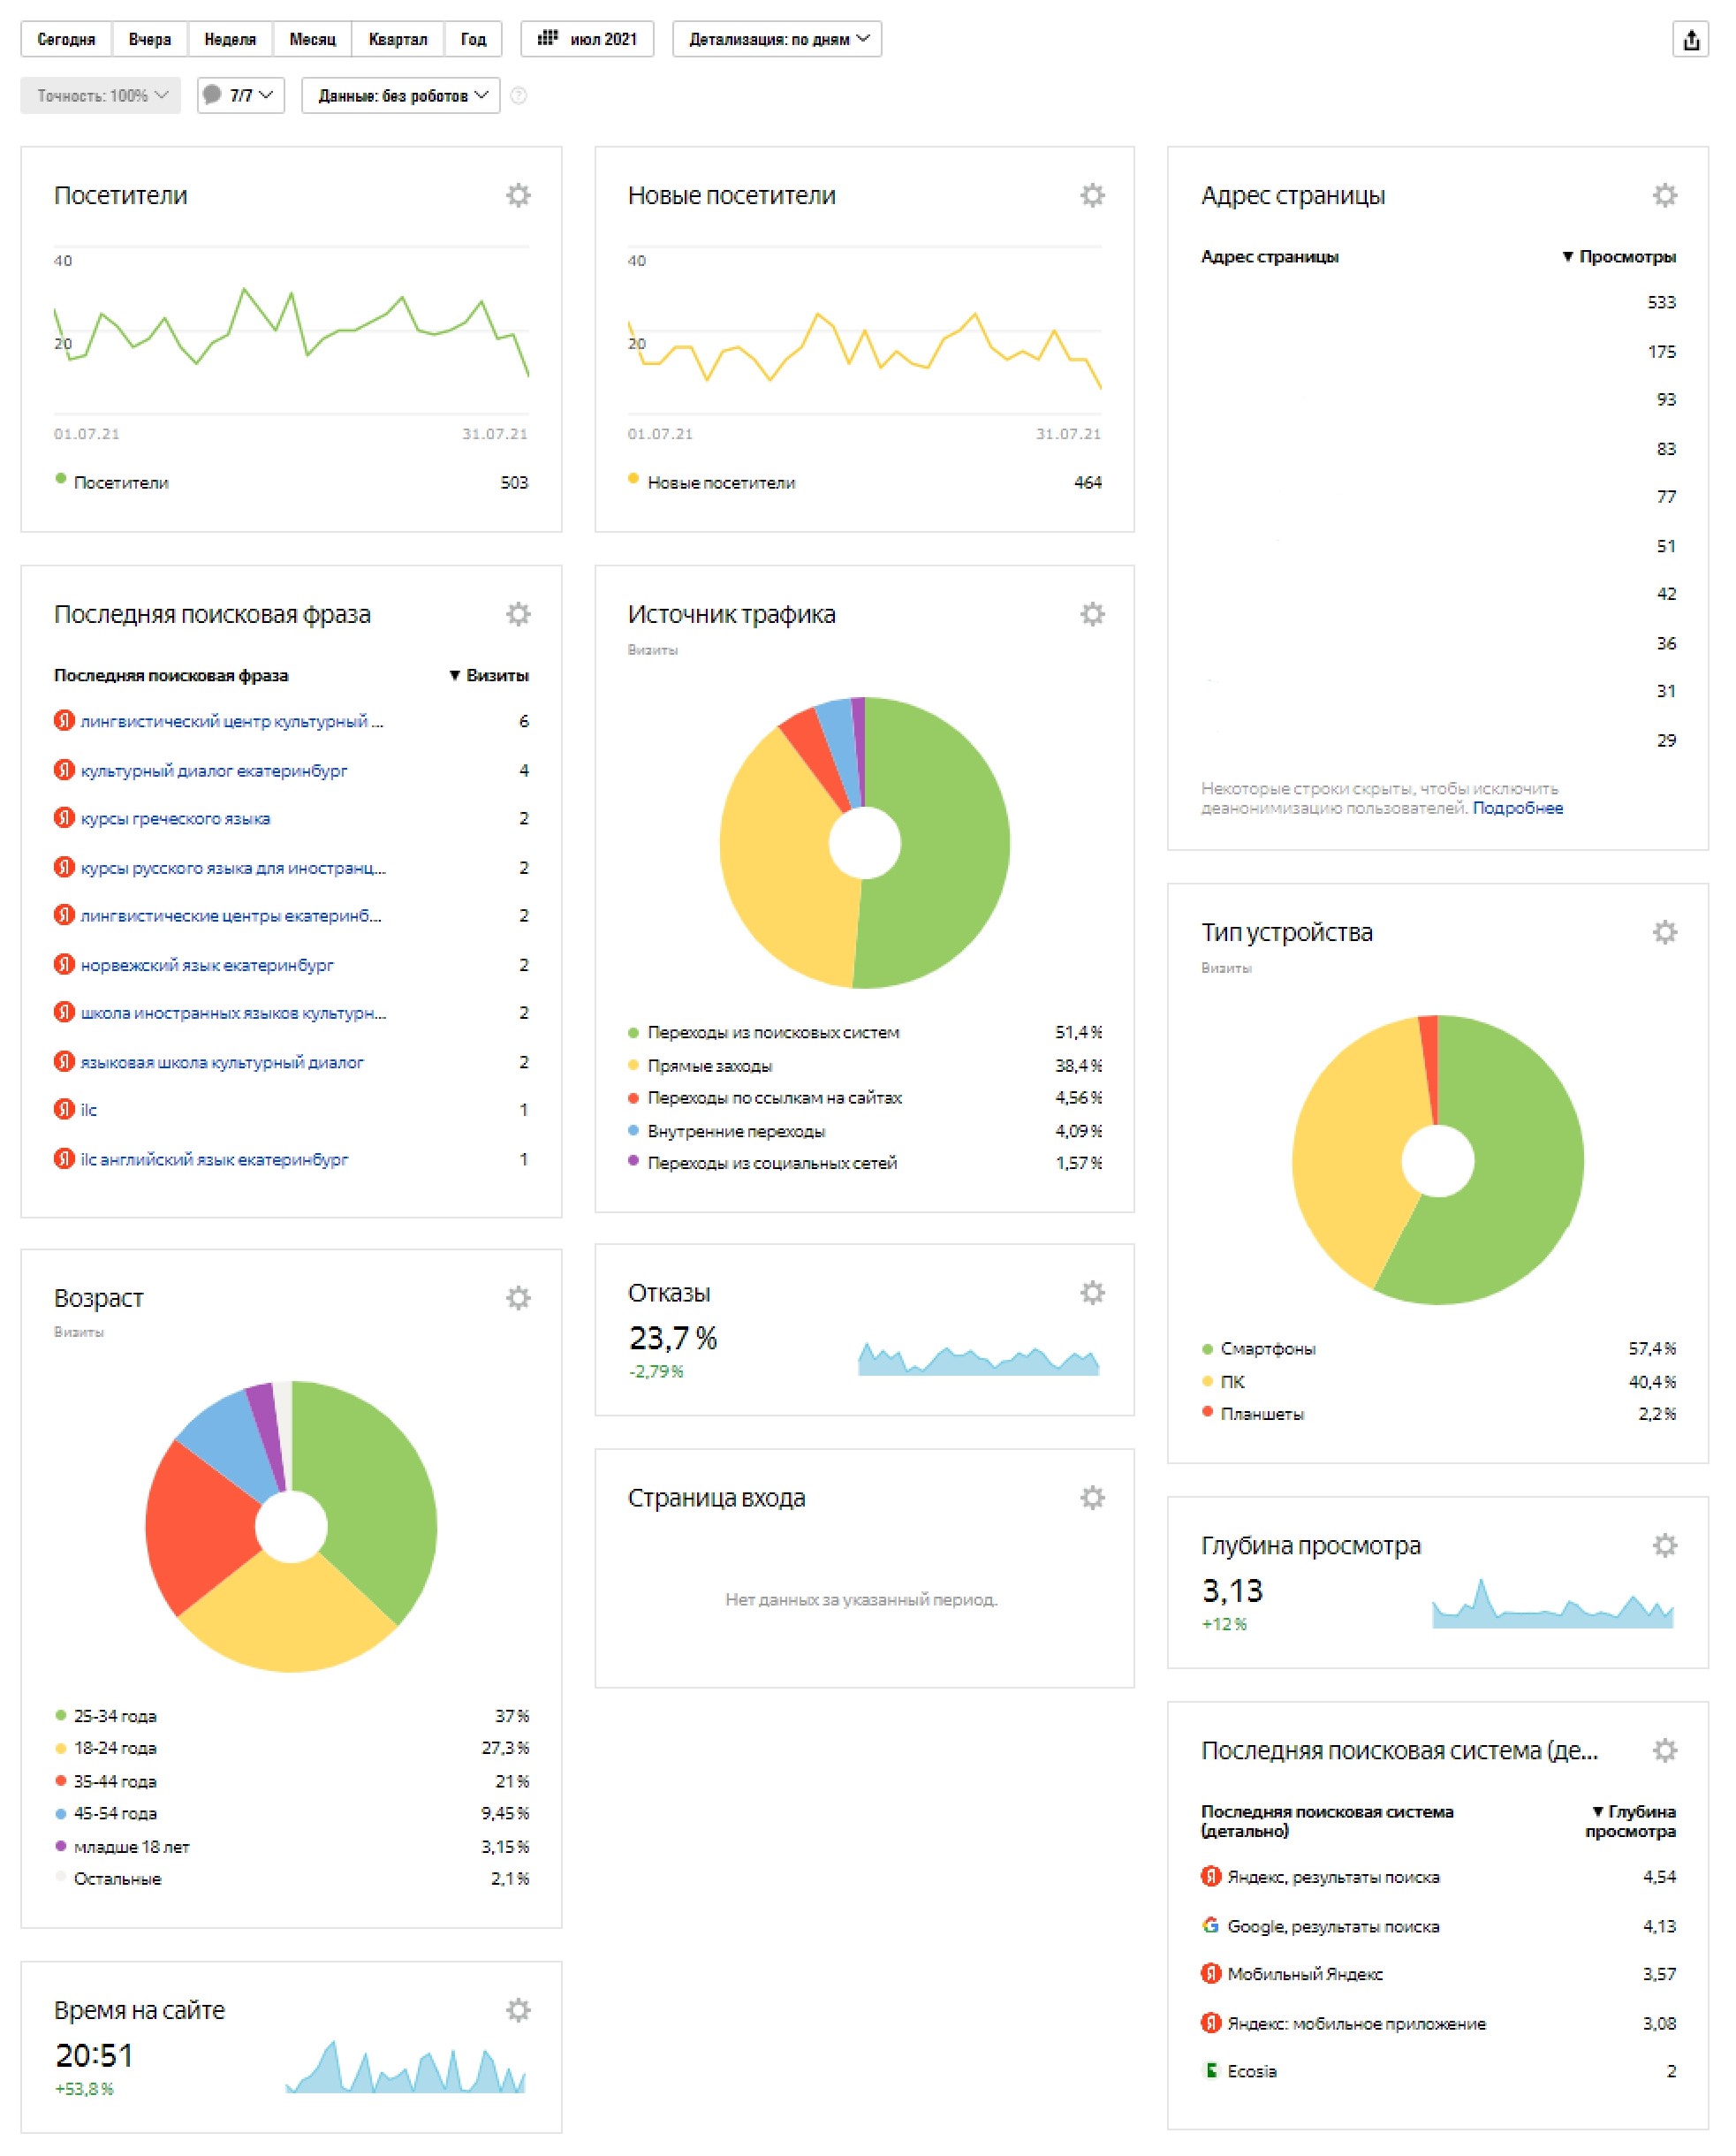The width and height of the screenshot is (1736, 2156).
Task: Click the Отказы sparkline chart
Action: pos(978,1358)
